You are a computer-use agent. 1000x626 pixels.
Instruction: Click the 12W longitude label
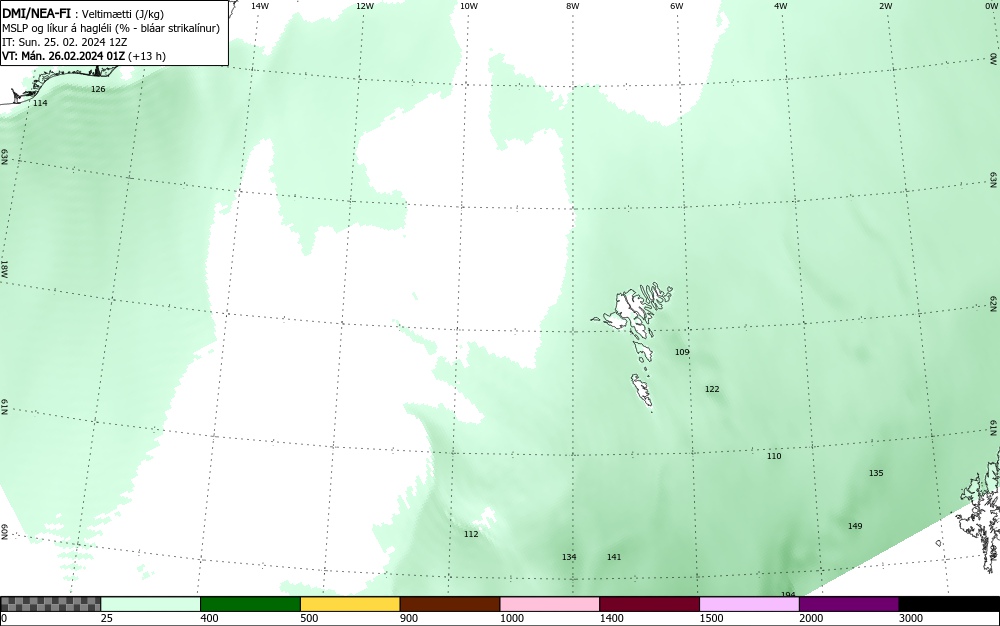[364, 6]
